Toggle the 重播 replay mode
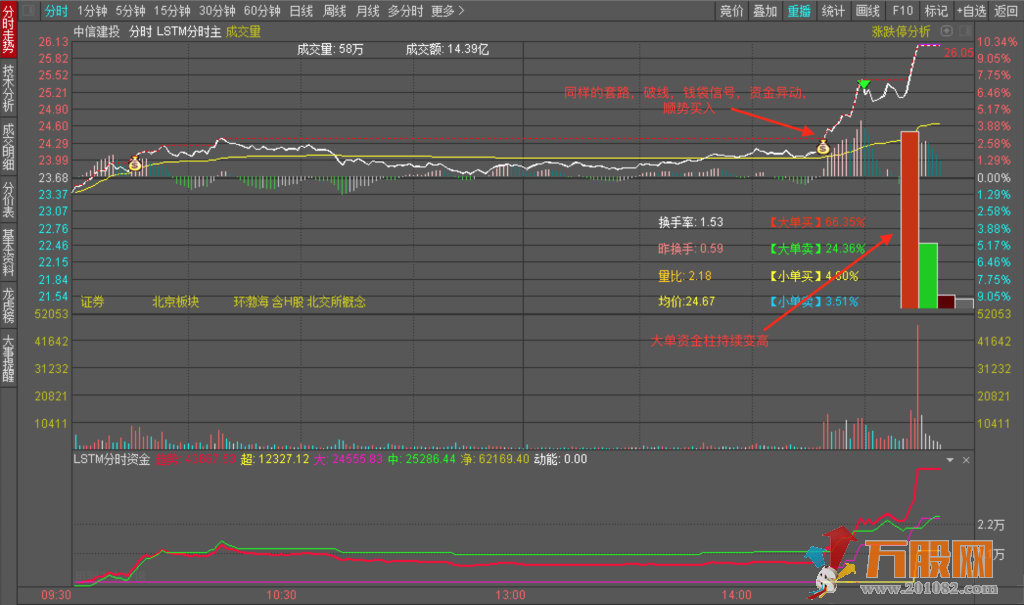 (799, 11)
